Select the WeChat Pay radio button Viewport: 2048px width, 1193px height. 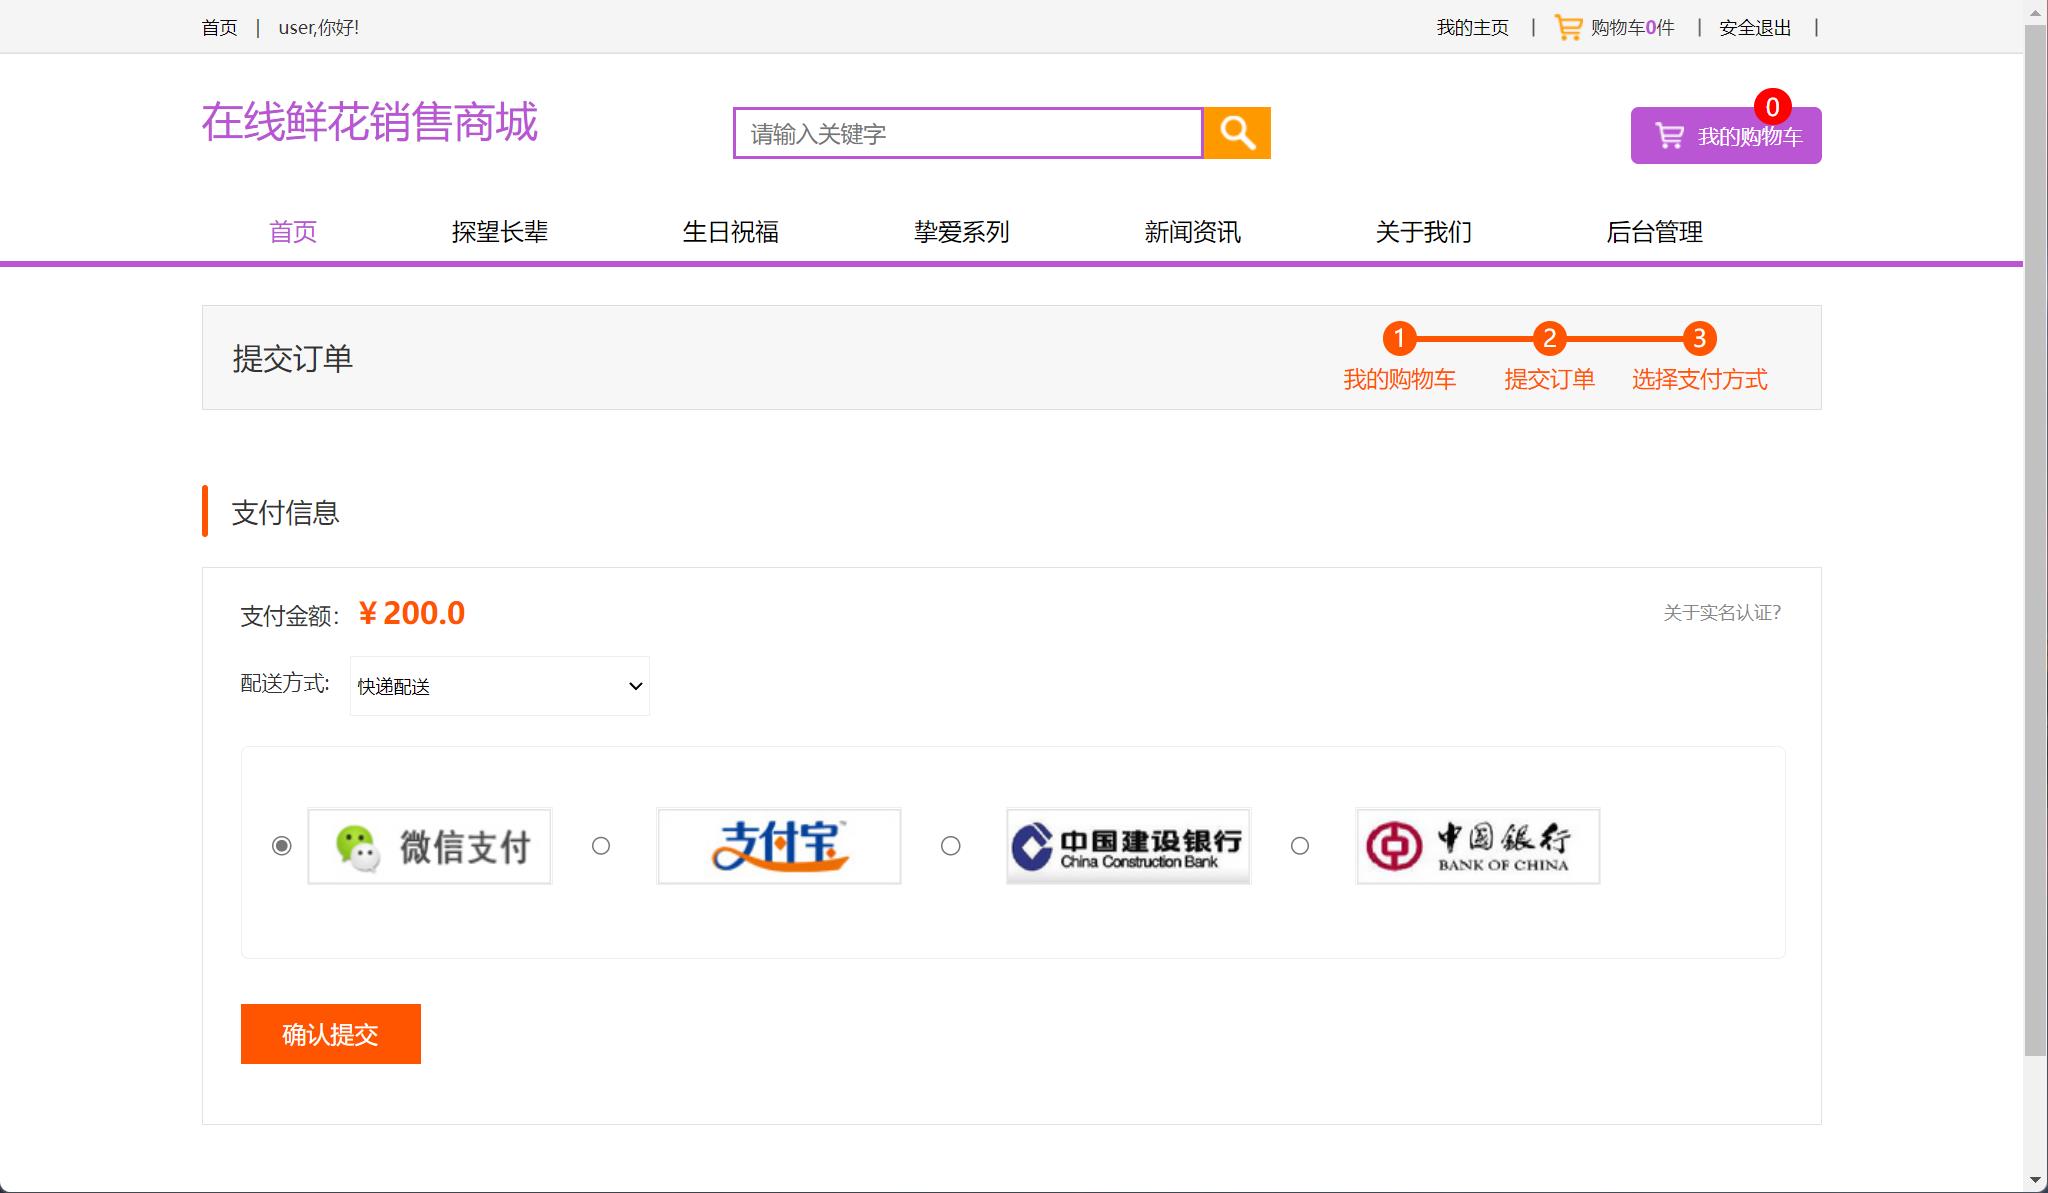(281, 845)
